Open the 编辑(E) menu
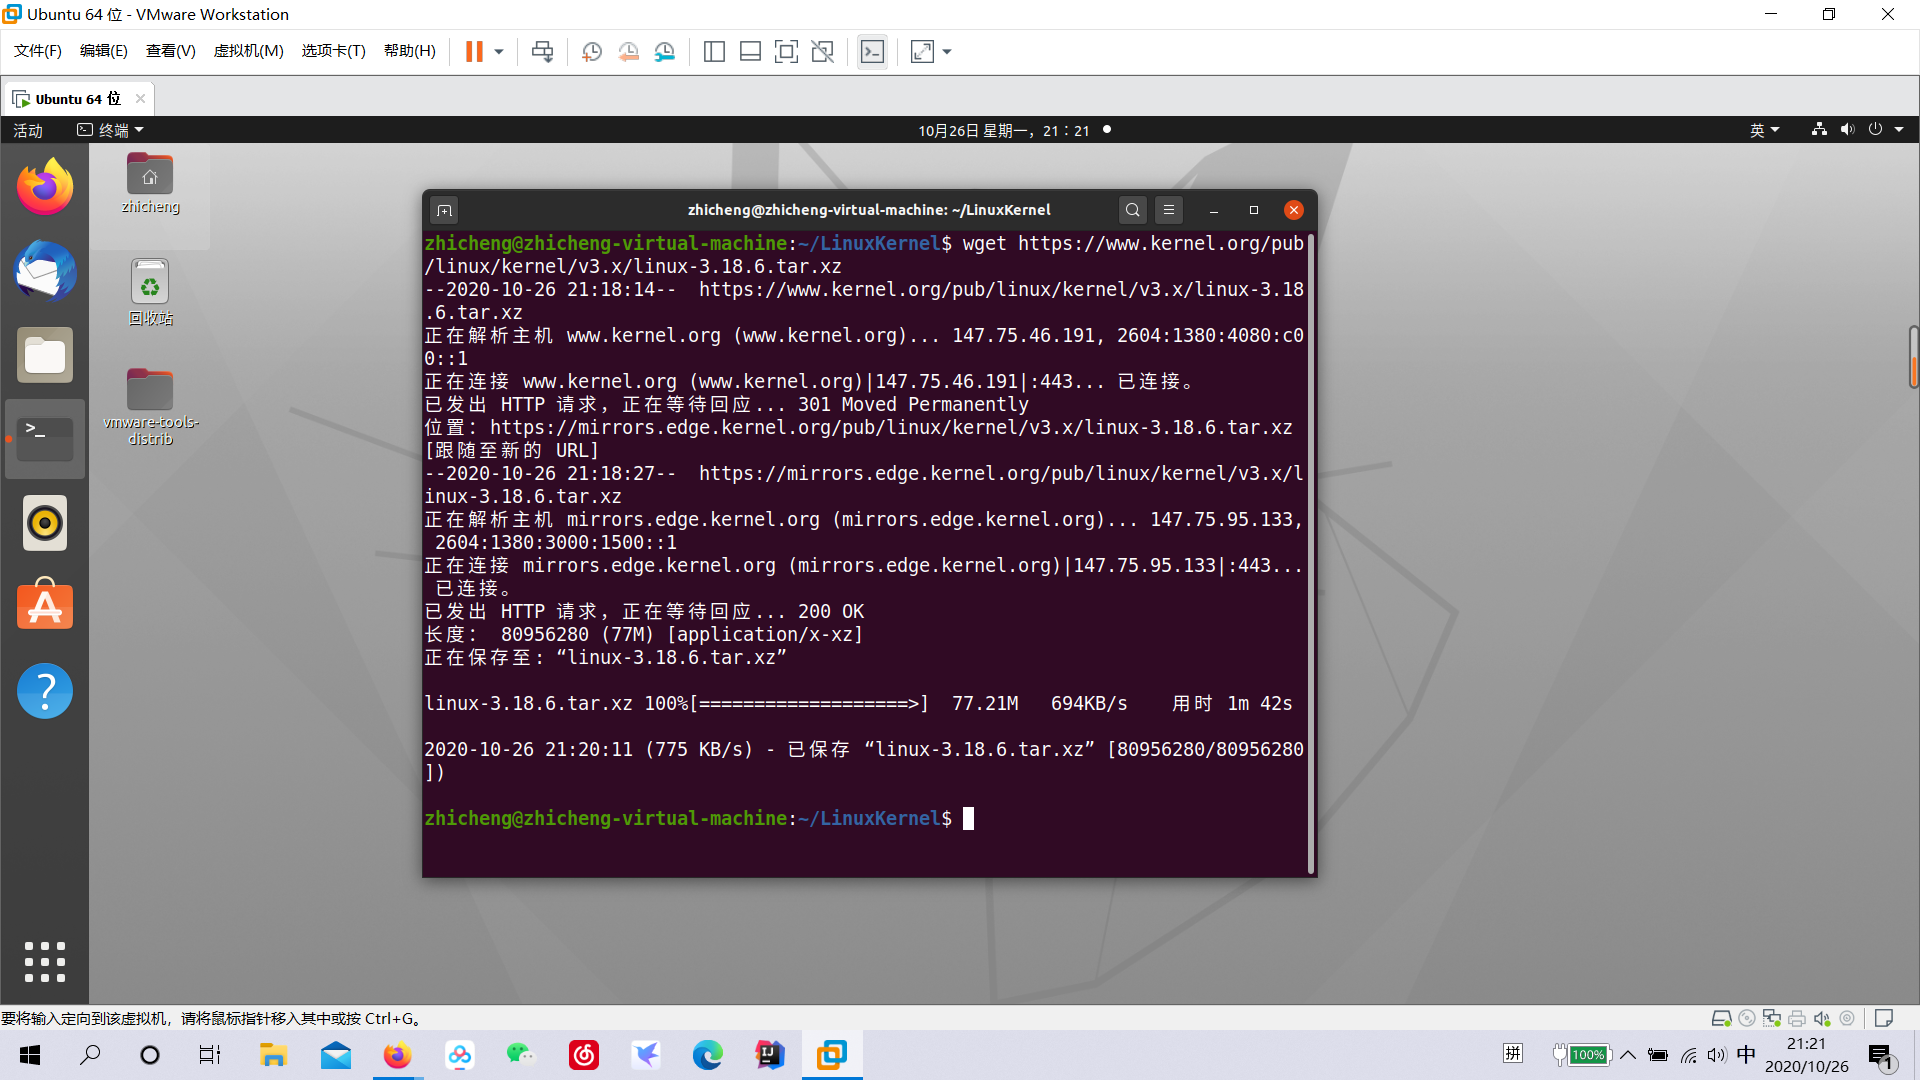Screen dimensions: 1920x1080 pyautogui.click(x=104, y=51)
